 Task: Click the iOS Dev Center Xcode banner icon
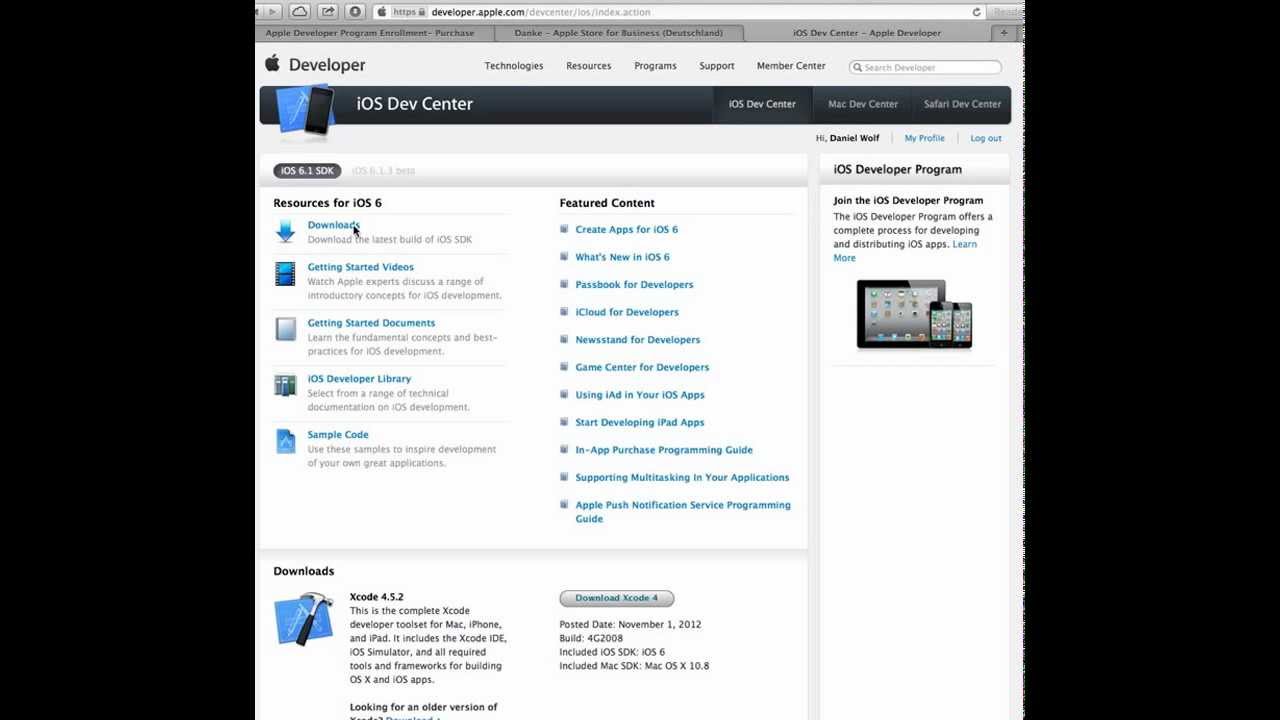click(x=304, y=110)
